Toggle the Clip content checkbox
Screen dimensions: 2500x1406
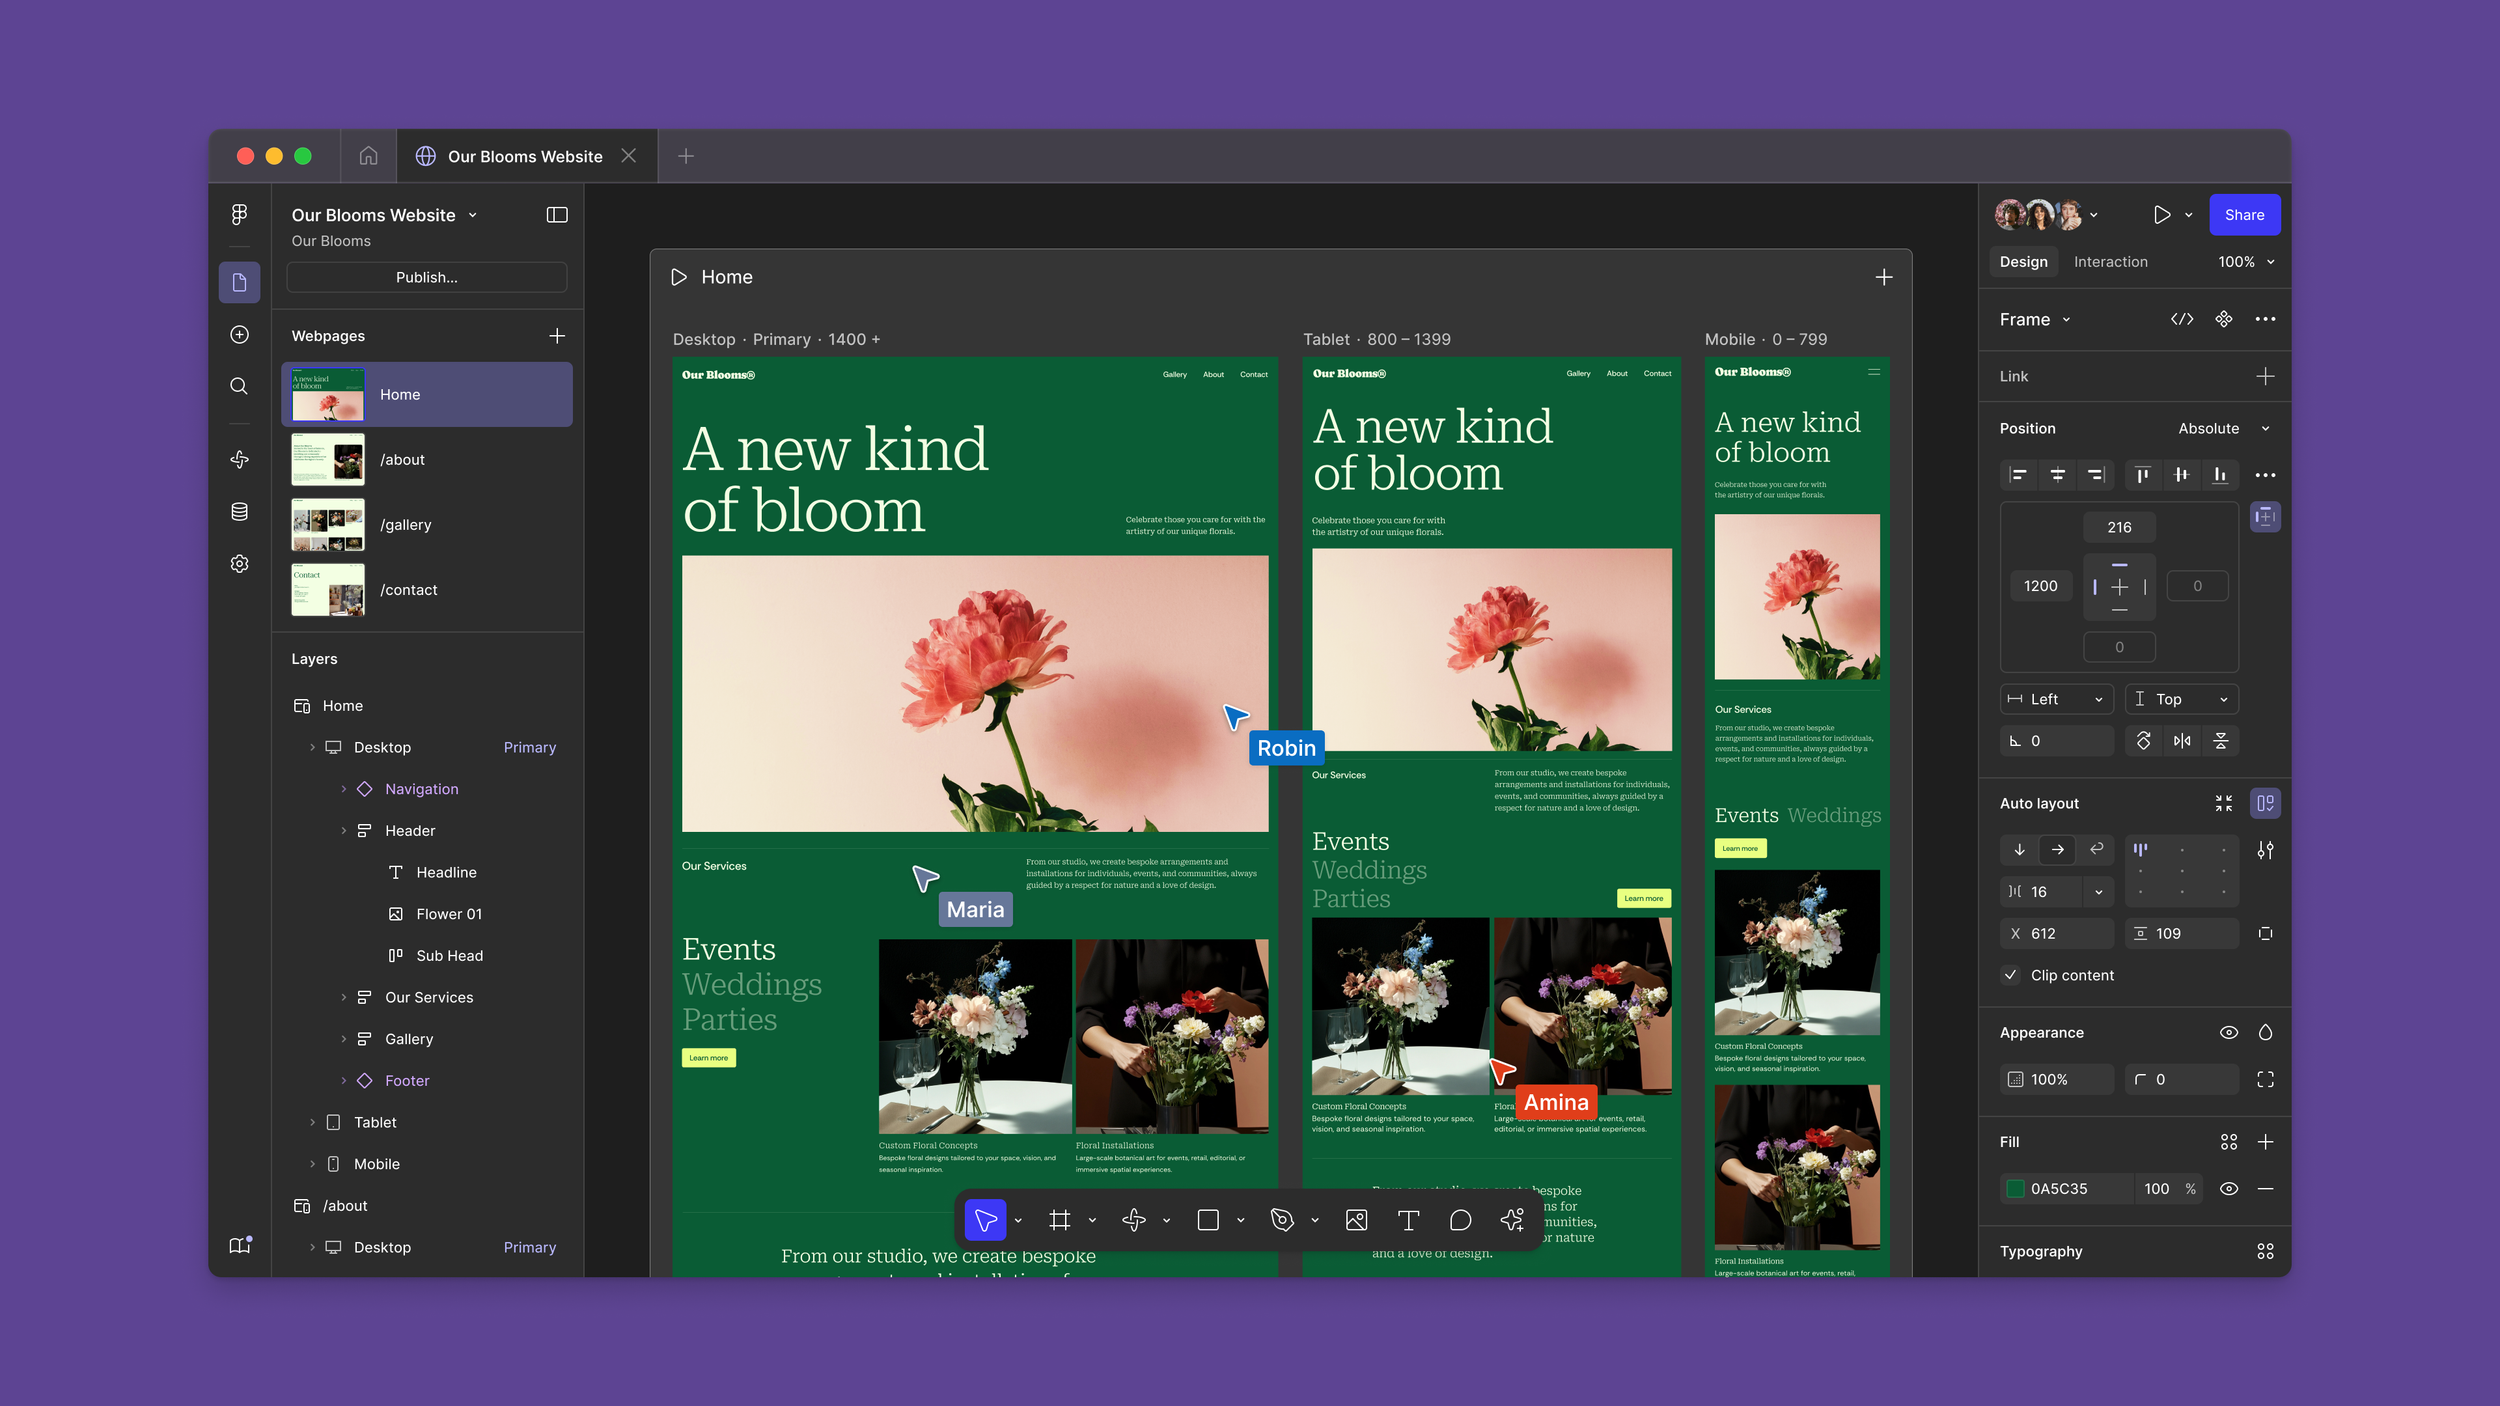click(x=2010, y=975)
